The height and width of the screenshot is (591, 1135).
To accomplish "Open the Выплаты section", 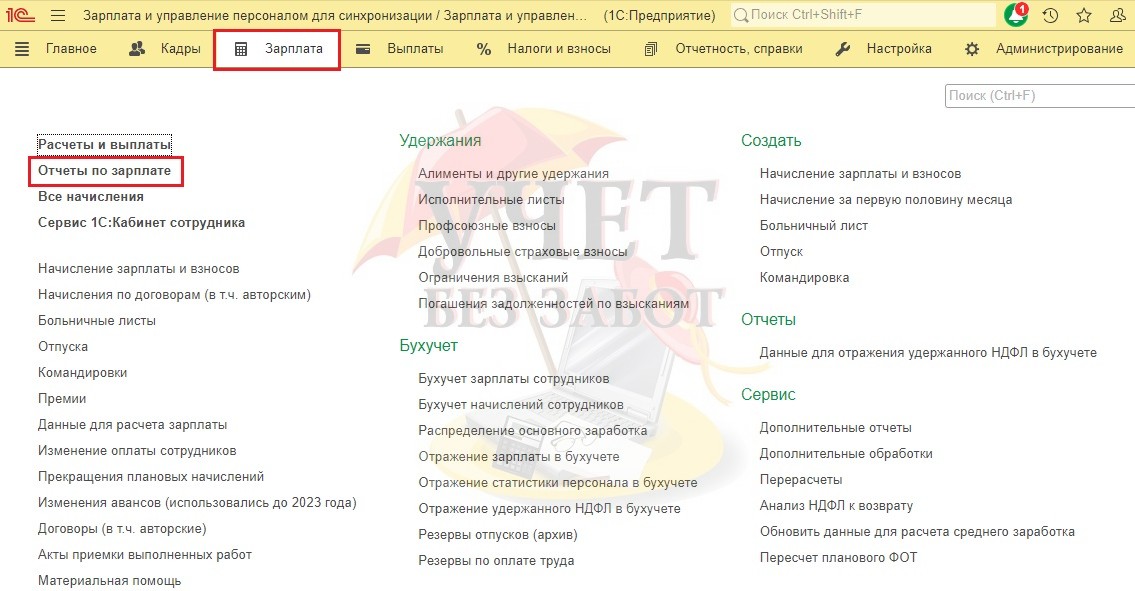I will (x=415, y=49).
